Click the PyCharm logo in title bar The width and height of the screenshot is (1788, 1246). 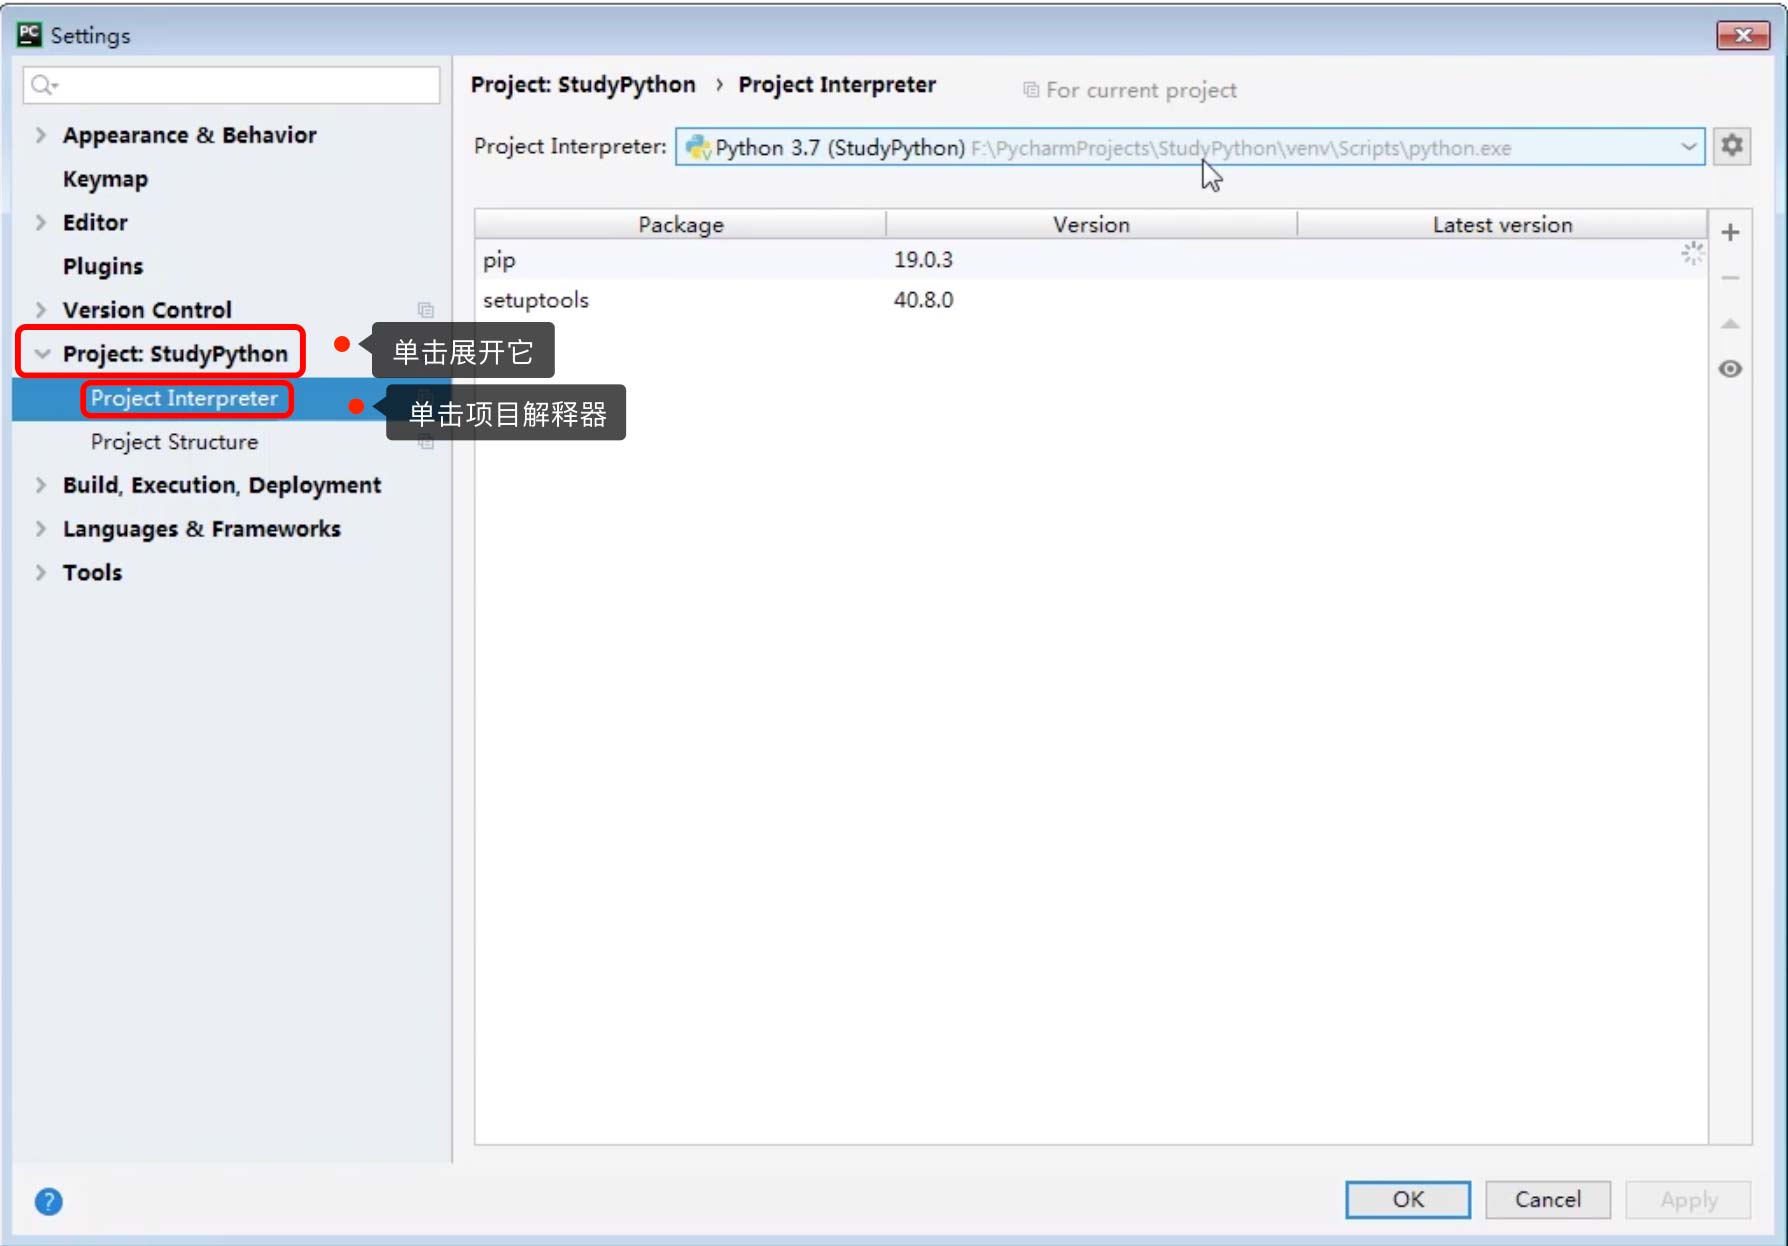pyautogui.click(x=29, y=35)
